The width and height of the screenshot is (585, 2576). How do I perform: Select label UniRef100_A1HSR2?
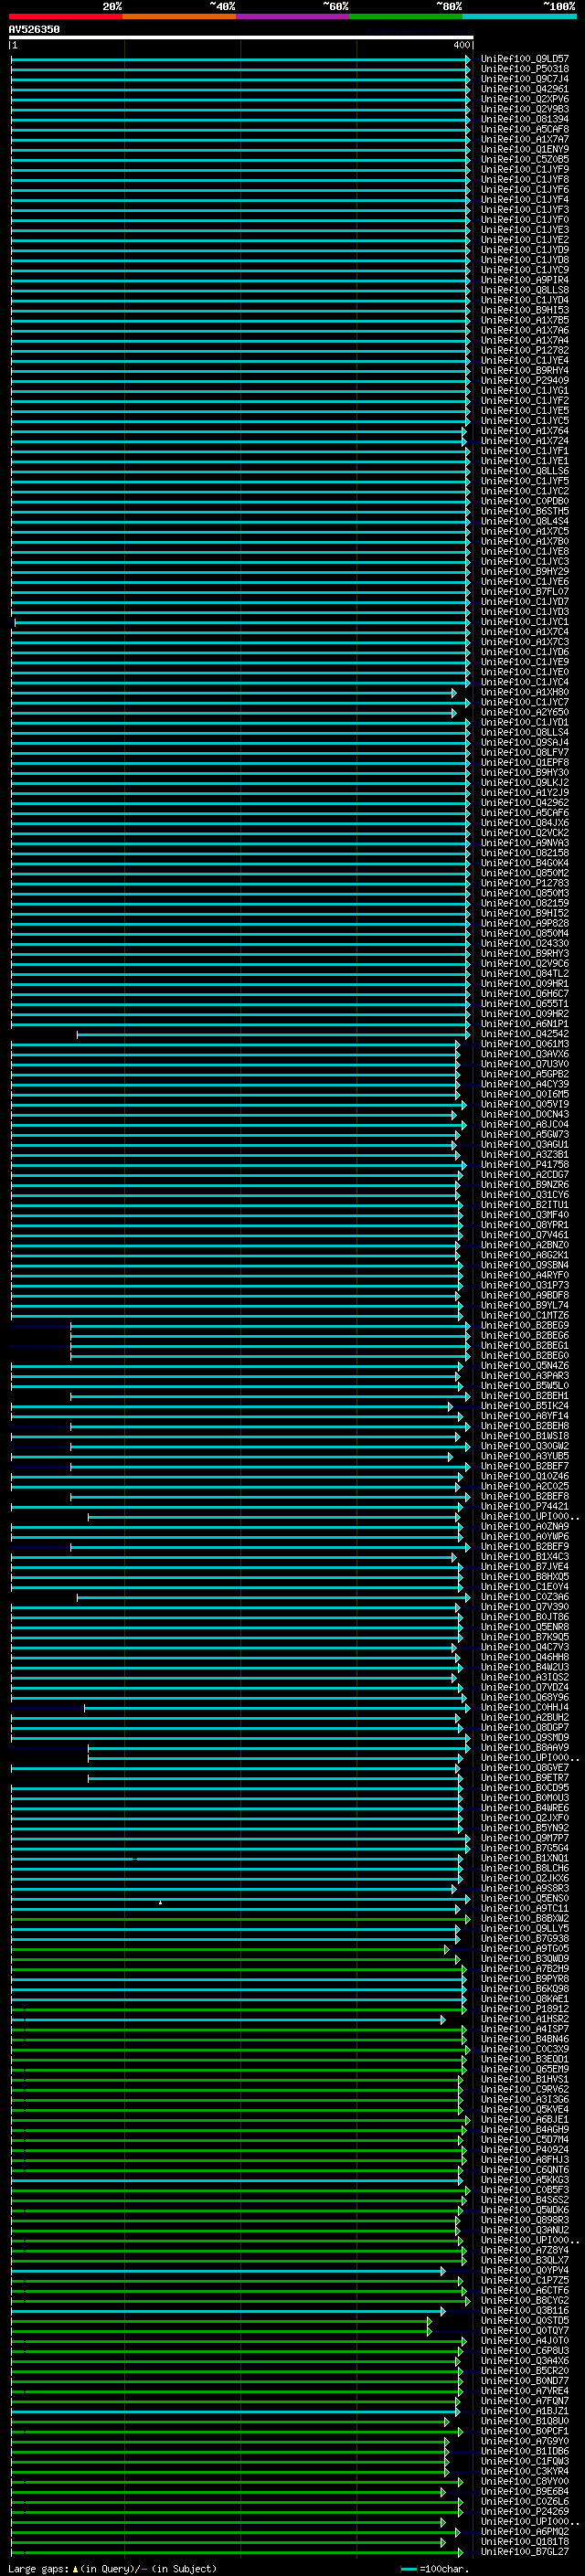point(525,2019)
